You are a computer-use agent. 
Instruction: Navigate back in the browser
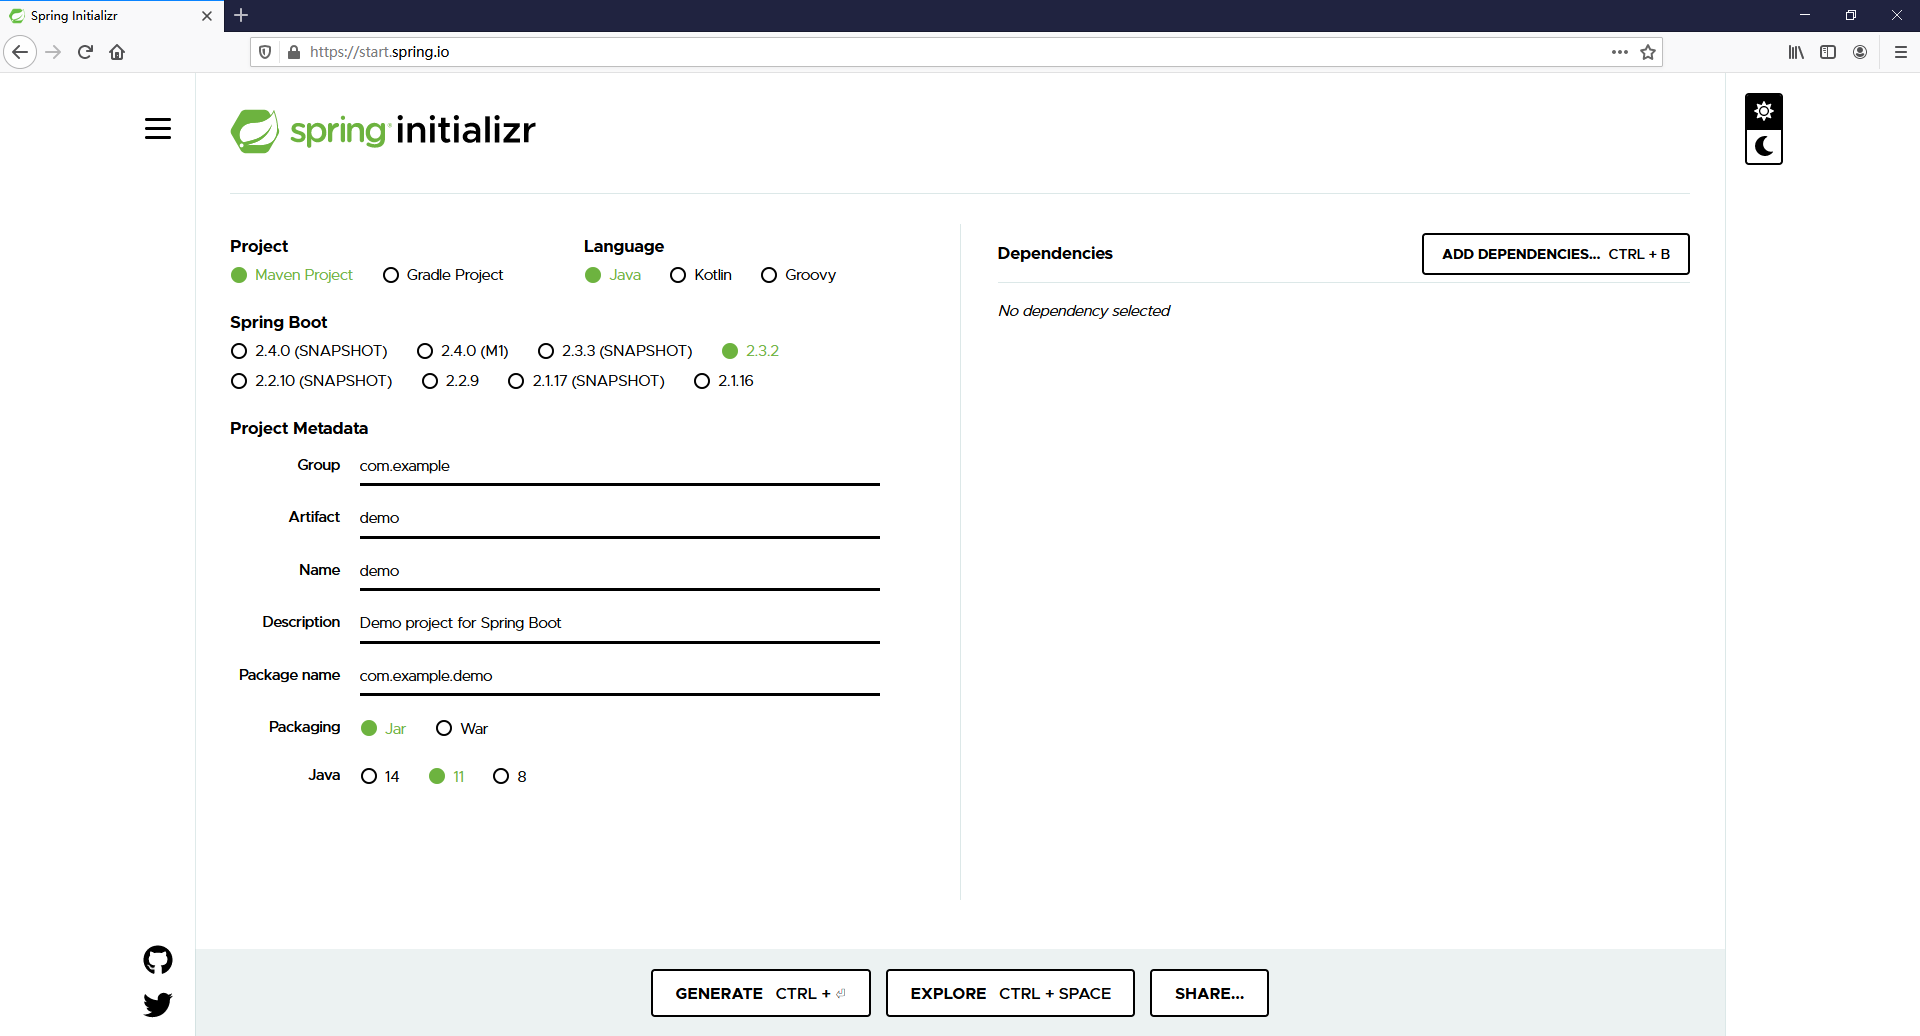20,52
